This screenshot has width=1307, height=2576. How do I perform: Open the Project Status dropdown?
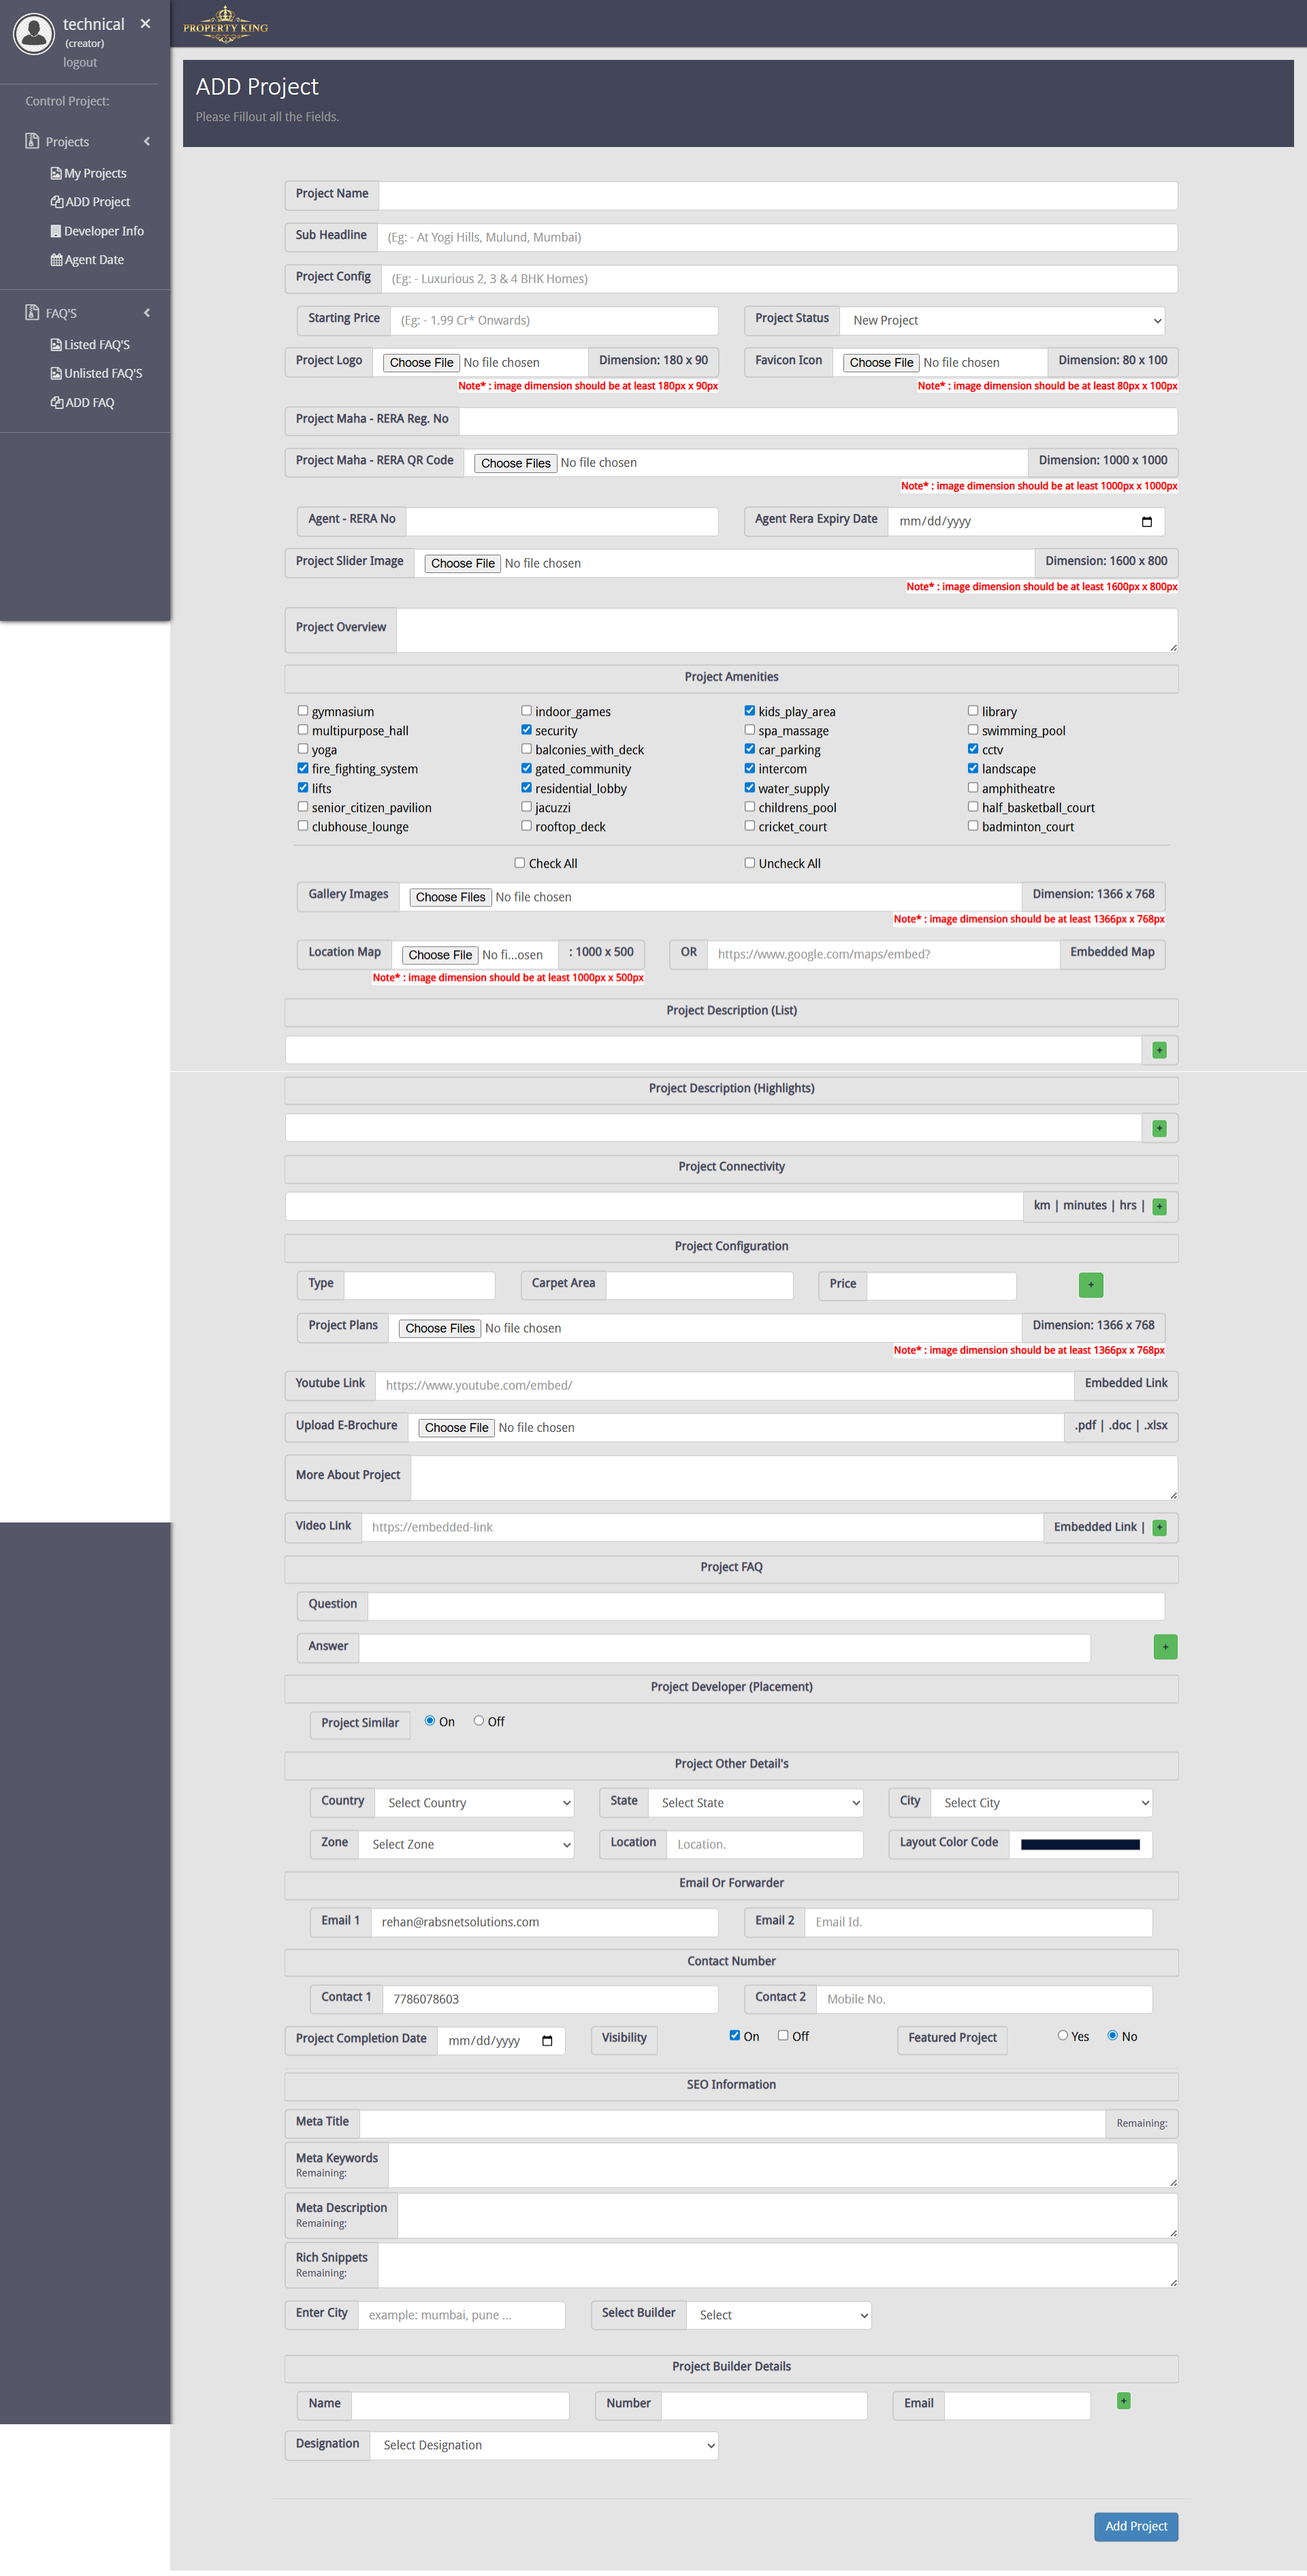coord(1002,321)
